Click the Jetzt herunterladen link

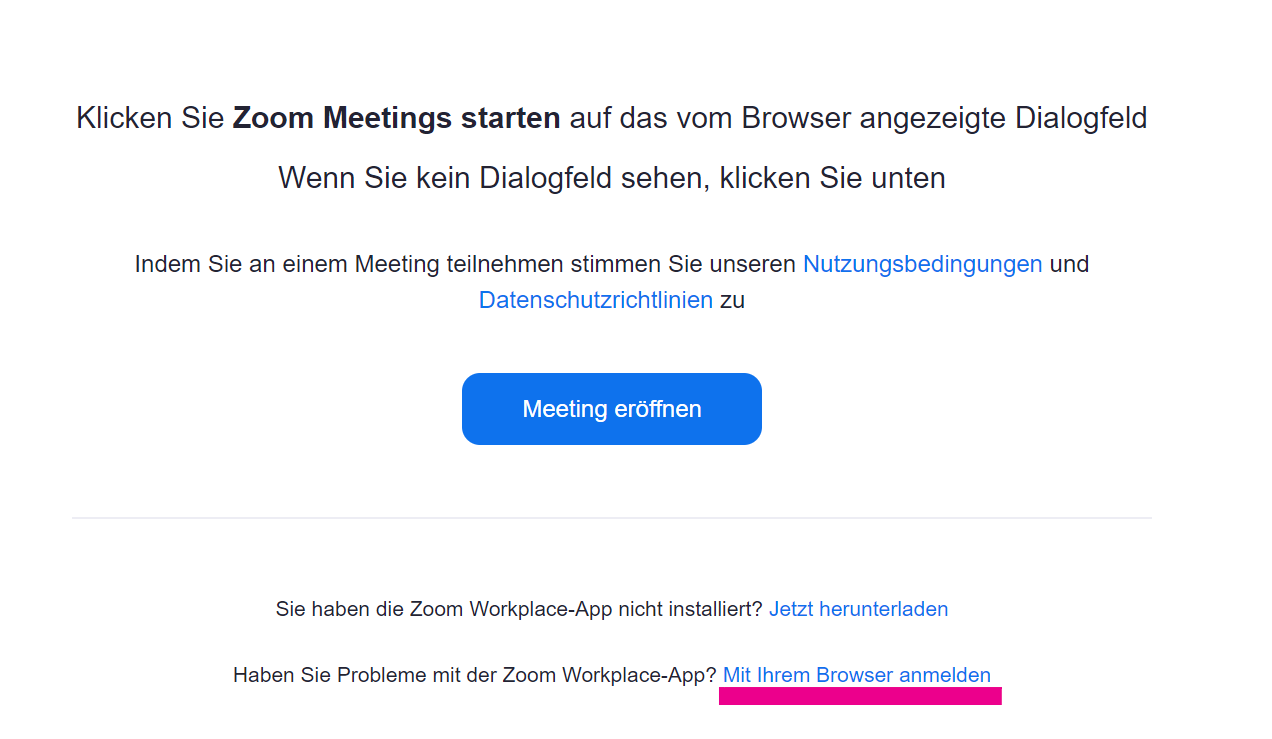pyautogui.click(x=858, y=609)
